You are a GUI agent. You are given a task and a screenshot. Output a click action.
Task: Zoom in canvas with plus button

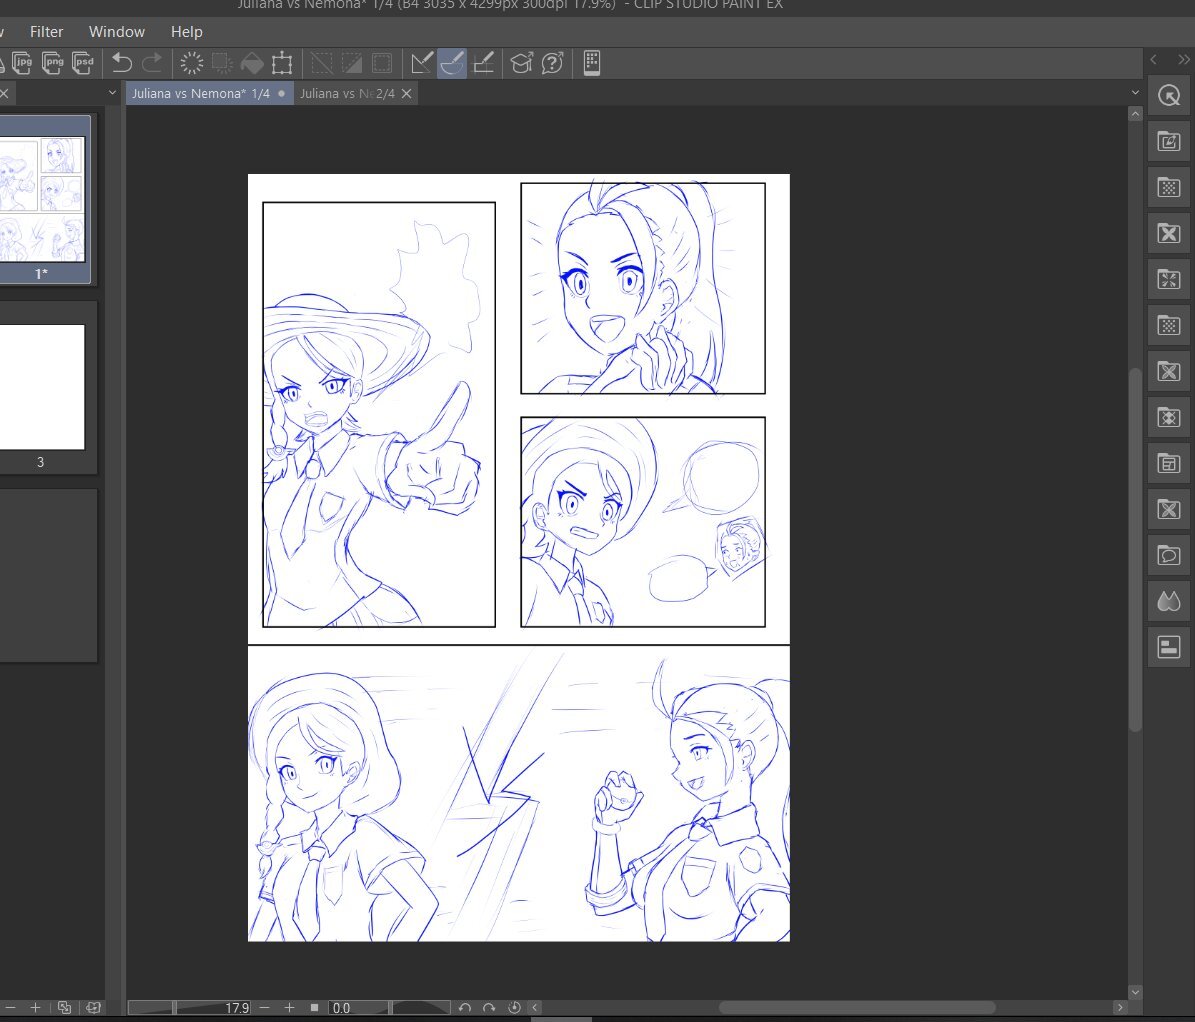(290, 1008)
